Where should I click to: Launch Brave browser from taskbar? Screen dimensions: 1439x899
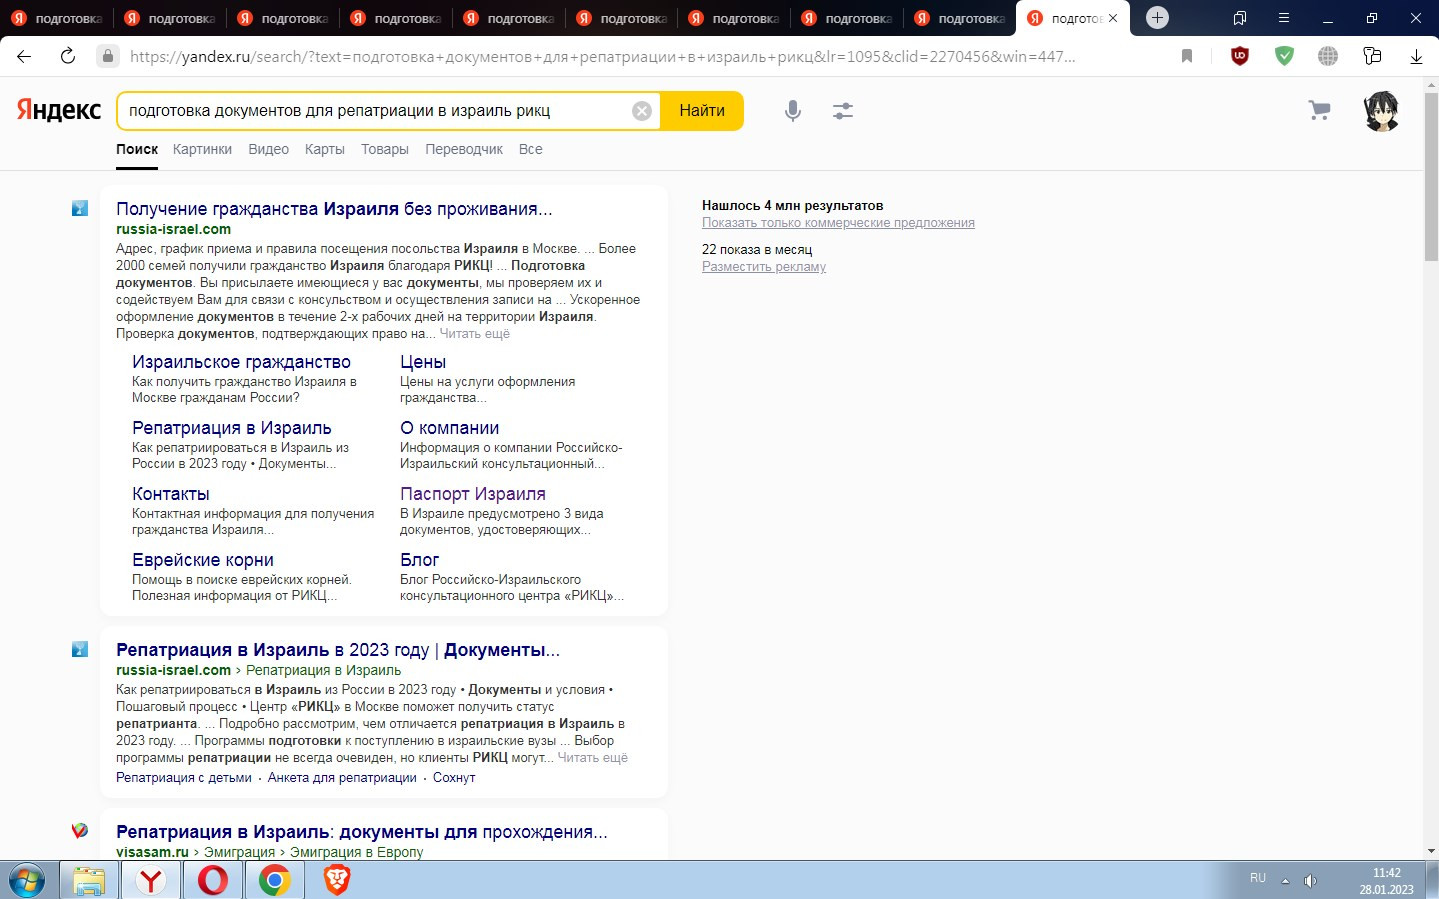pos(337,880)
